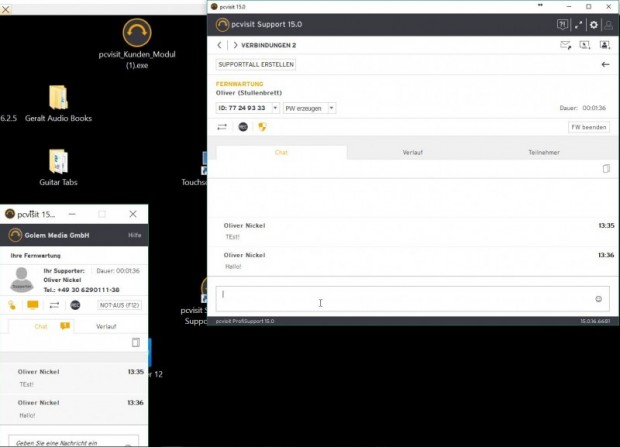The width and height of the screenshot is (620, 447).
Task: Click the ID: 77 24 93 33 field text
Action: tap(242, 108)
